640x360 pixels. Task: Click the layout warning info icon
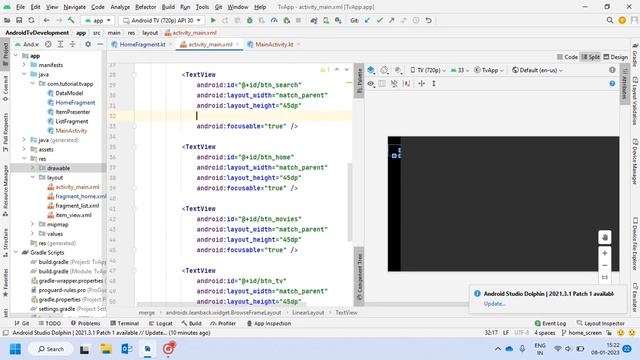(x=612, y=70)
